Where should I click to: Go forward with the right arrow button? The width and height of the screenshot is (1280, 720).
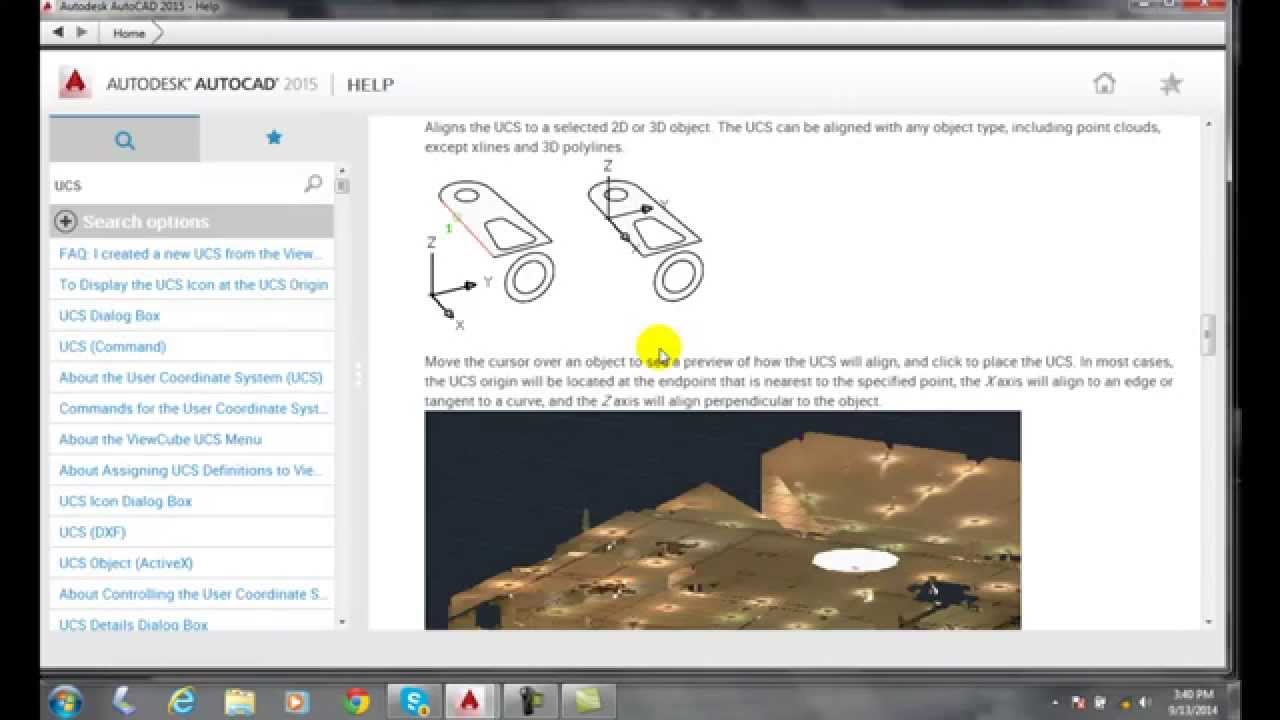[x=82, y=33]
